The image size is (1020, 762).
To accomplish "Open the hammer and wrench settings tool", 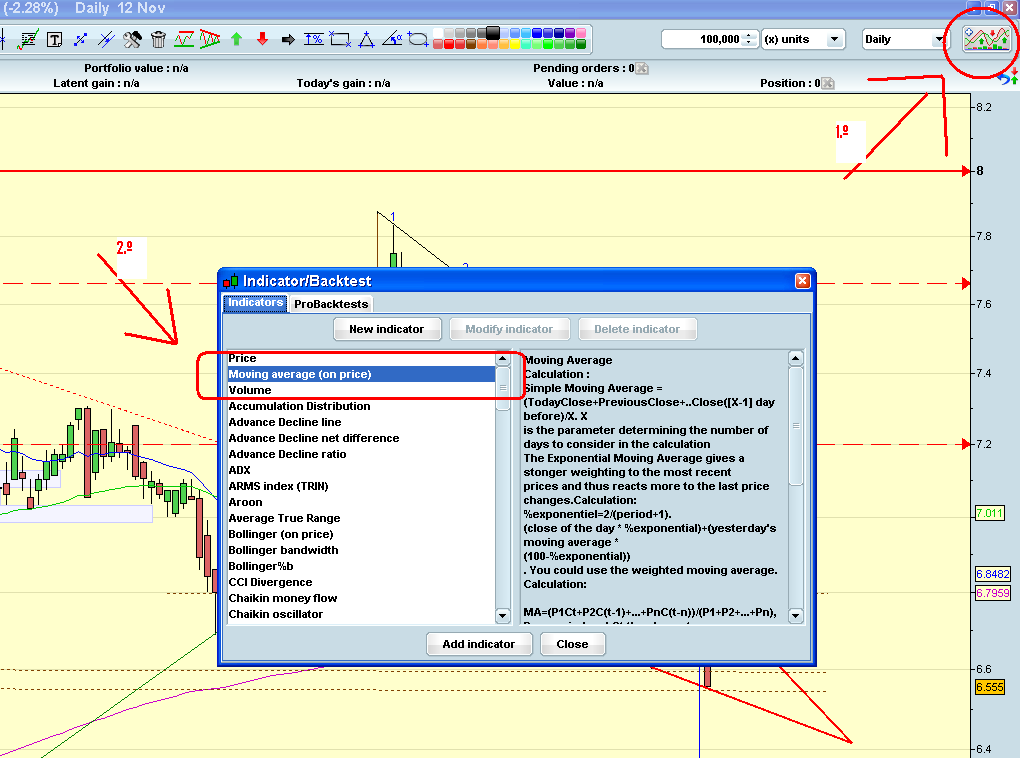I will tap(132, 40).
